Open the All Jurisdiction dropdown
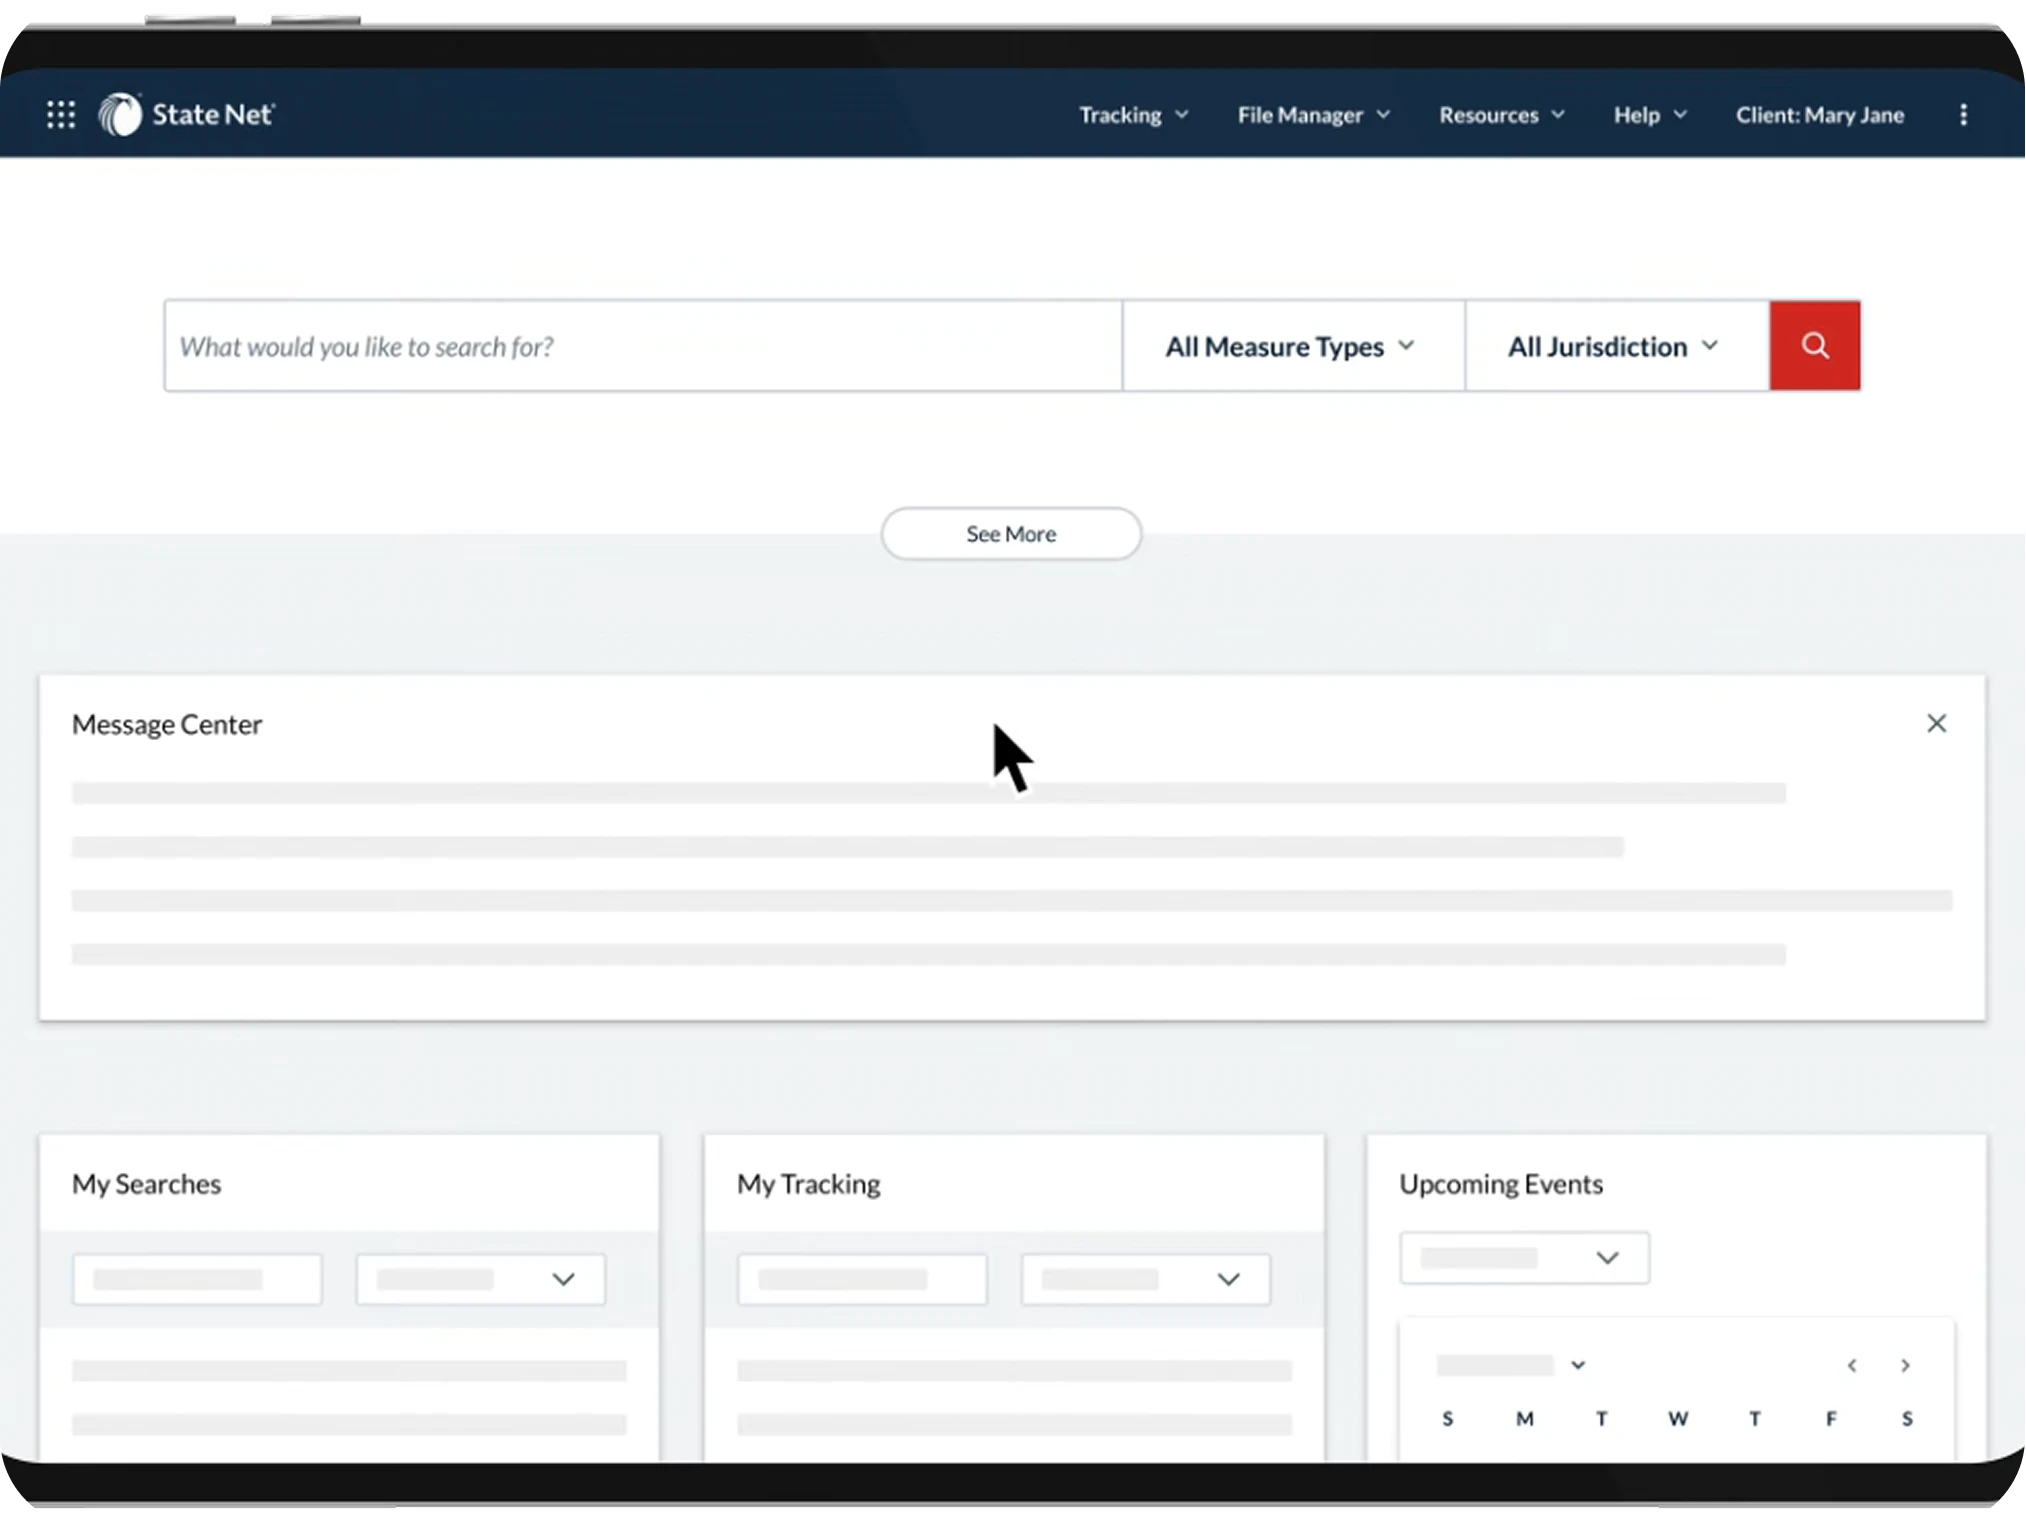 tap(1614, 346)
